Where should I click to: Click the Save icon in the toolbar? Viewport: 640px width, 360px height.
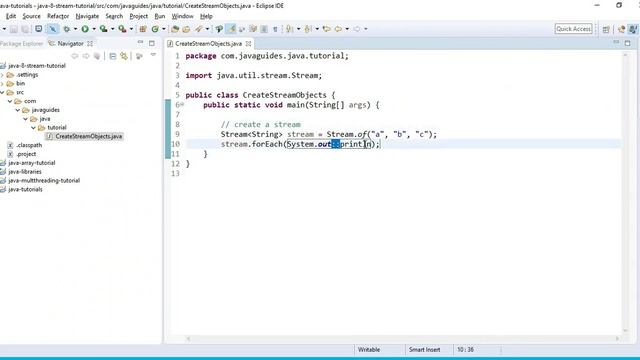(x=13, y=29)
